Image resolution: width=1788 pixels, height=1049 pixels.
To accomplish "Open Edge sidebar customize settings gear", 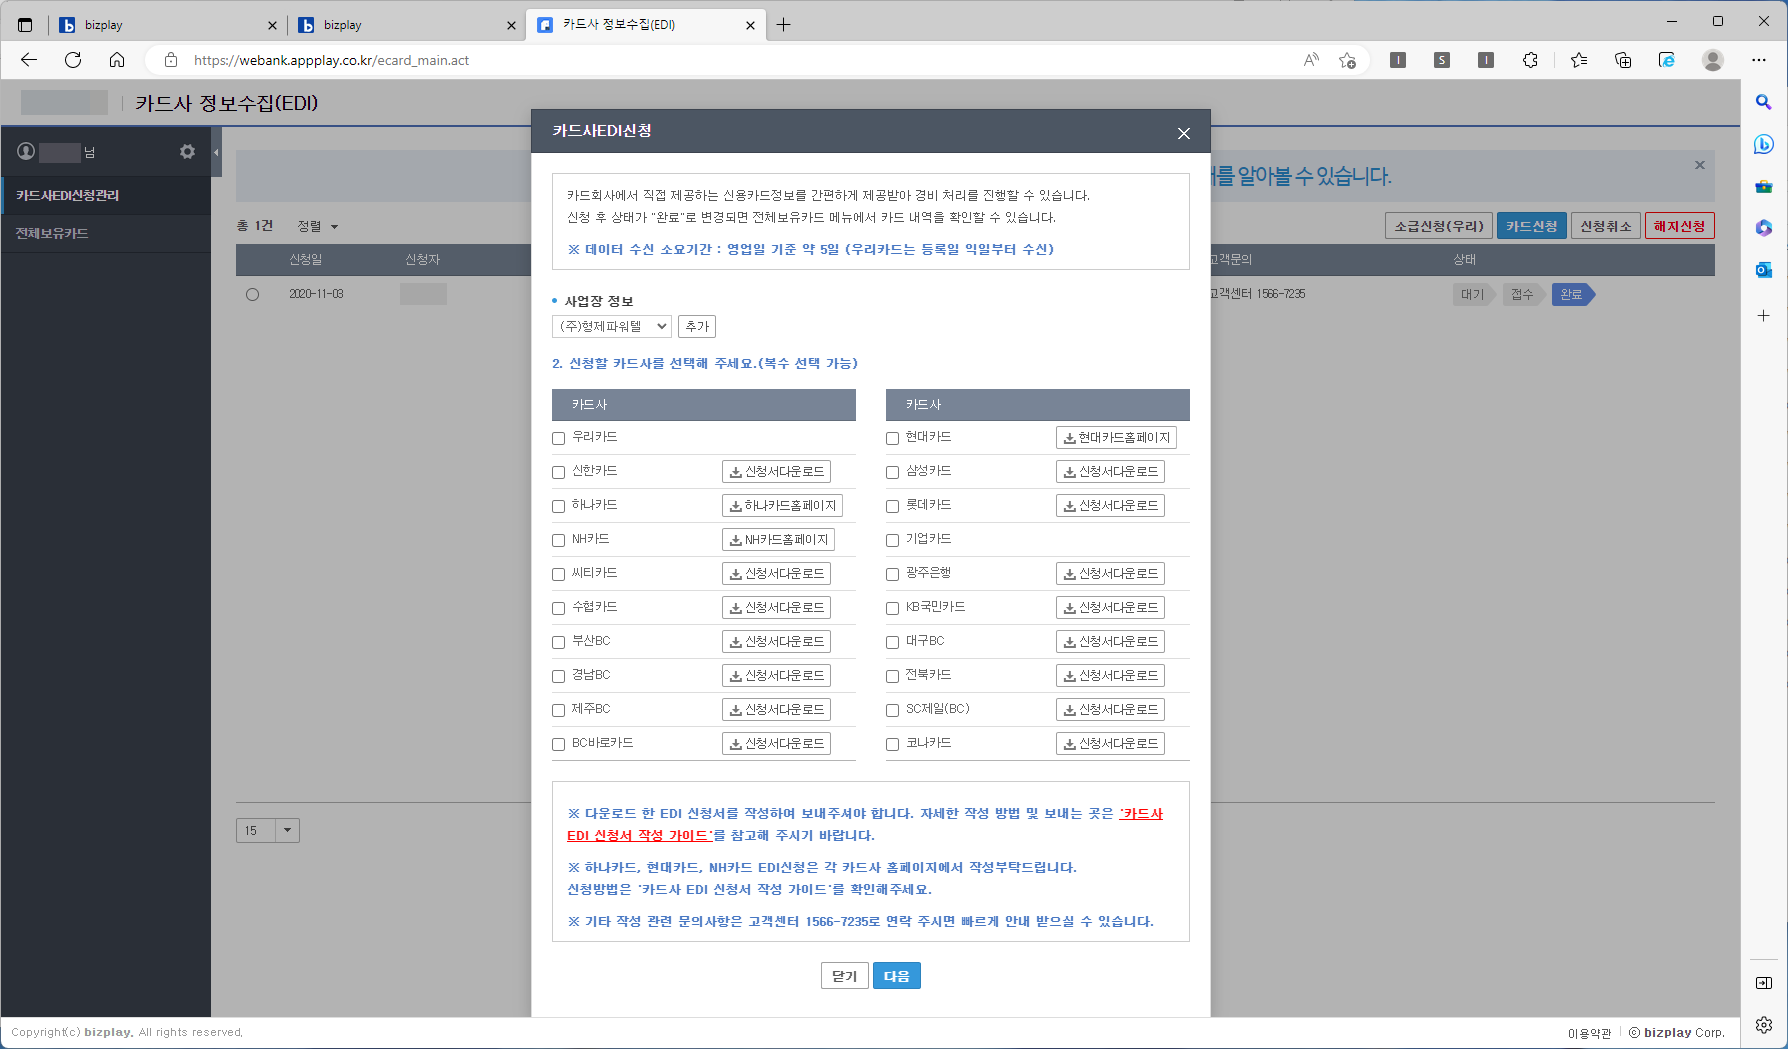I will (1764, 1025).
